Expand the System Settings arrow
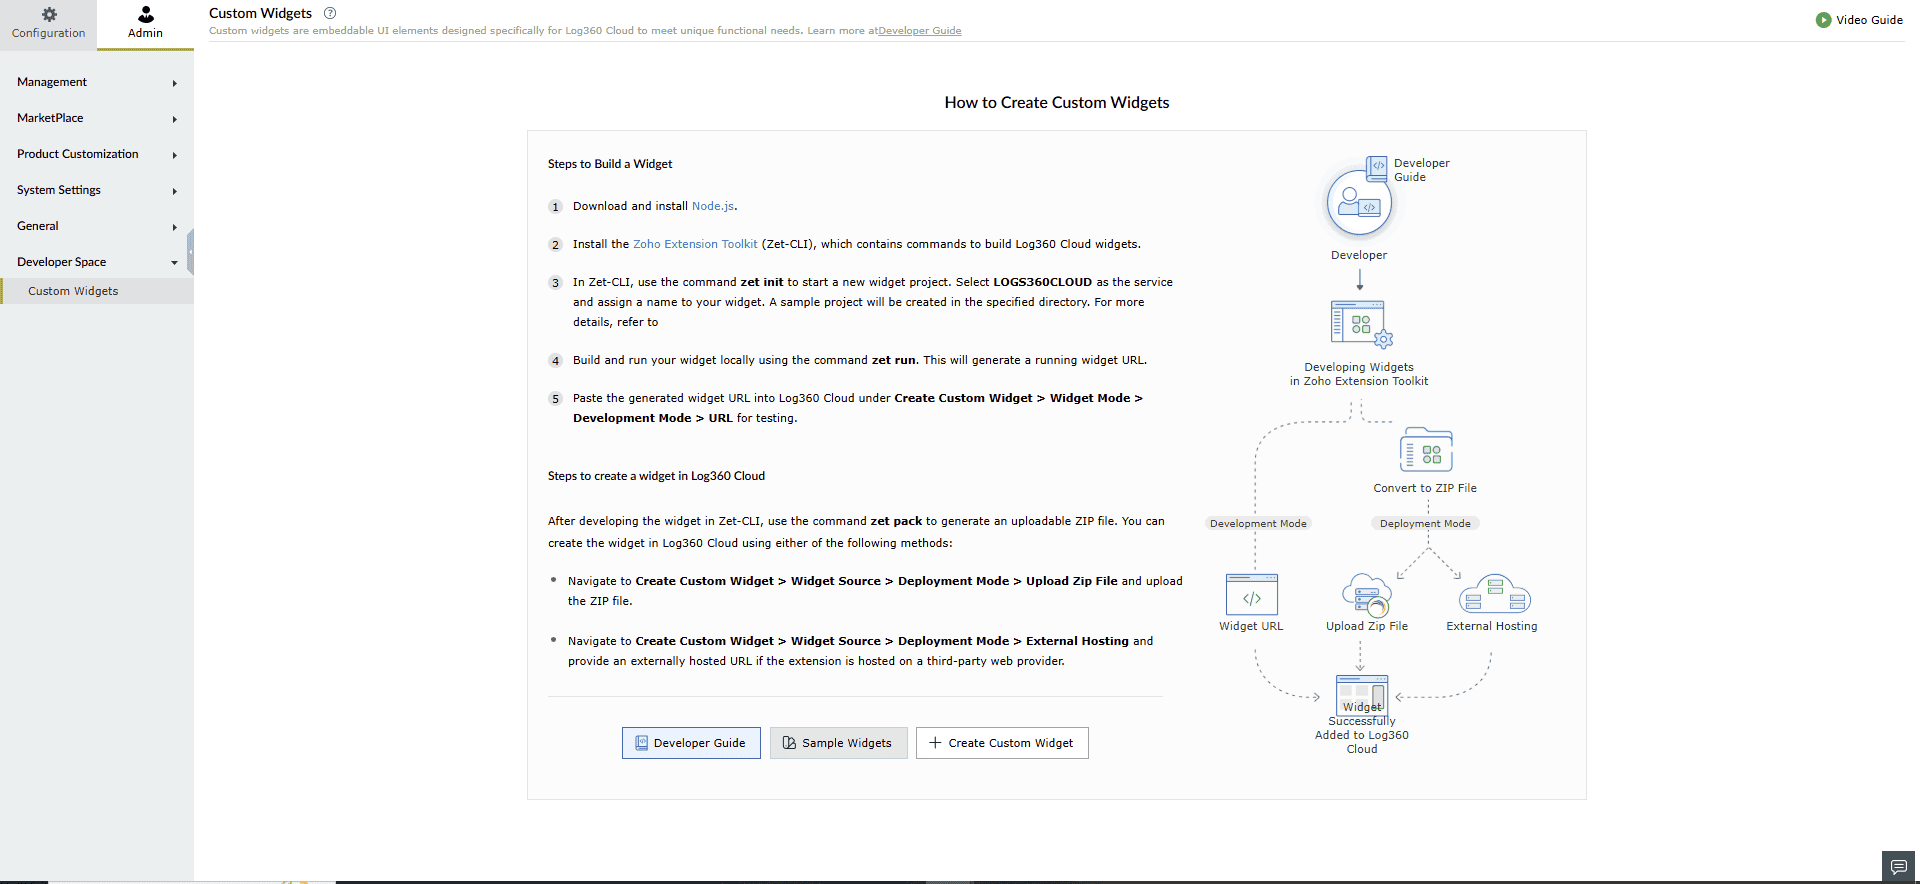1920x884 pixels. [x=174, y=191]
